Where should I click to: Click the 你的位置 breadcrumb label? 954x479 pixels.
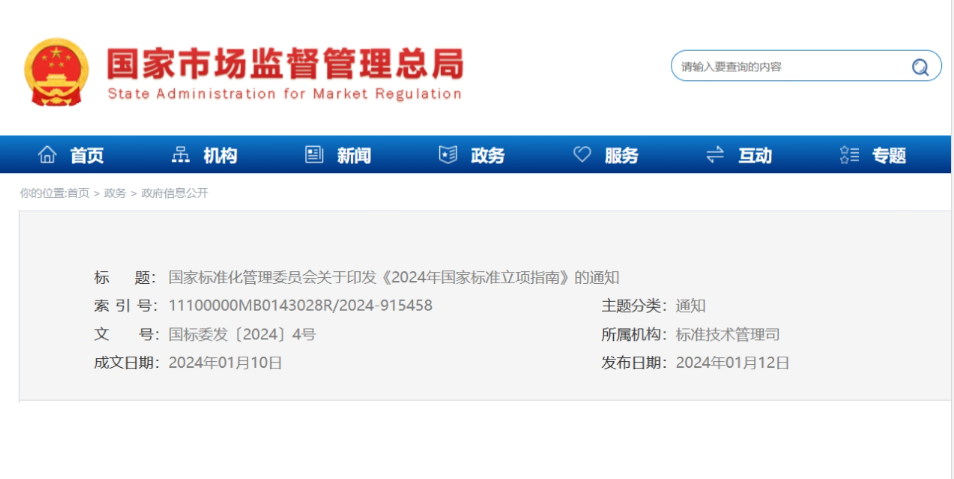43,193
